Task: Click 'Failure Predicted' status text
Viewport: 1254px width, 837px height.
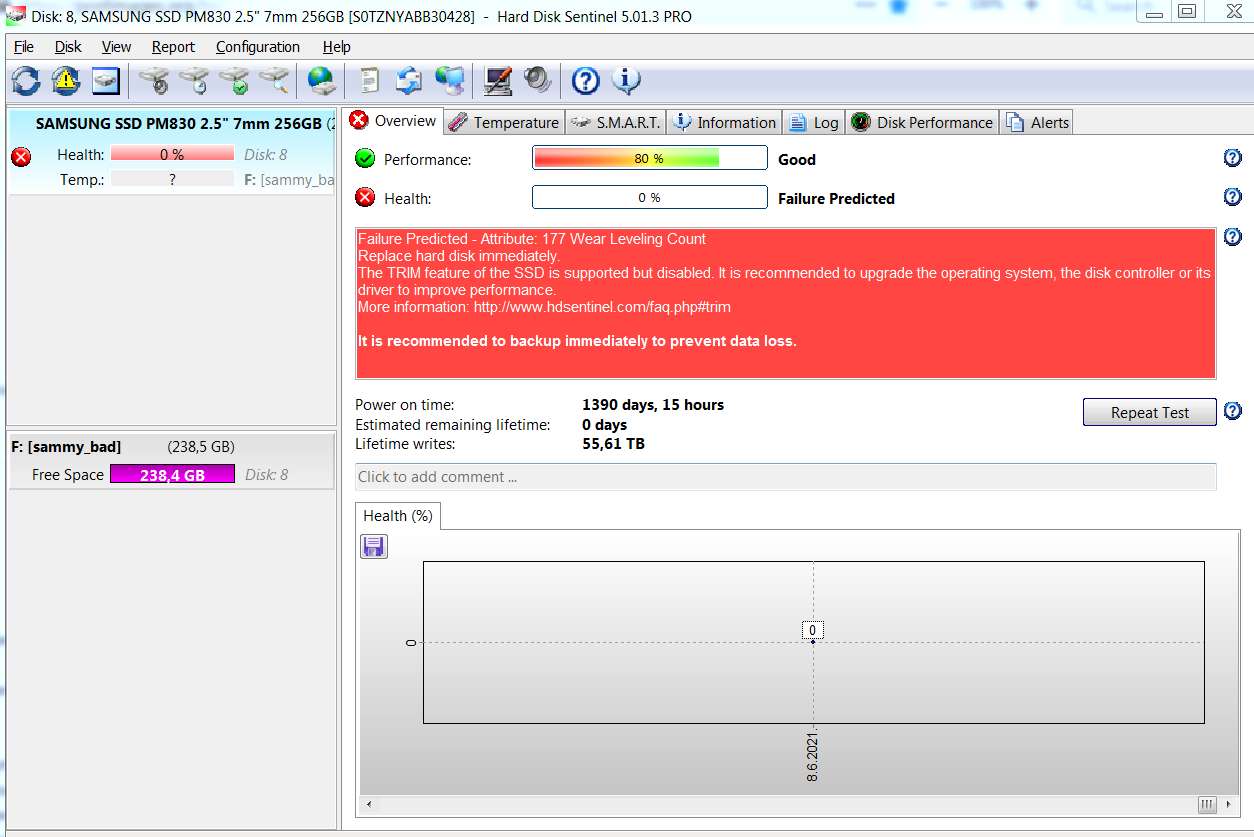Action: click(836, 198)
